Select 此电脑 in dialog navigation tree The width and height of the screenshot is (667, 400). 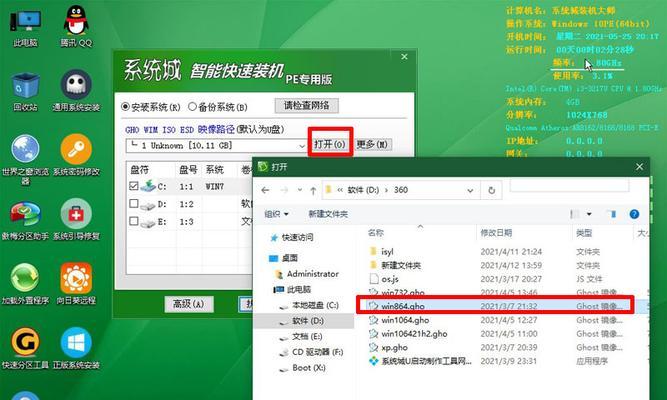click(299, 289)
